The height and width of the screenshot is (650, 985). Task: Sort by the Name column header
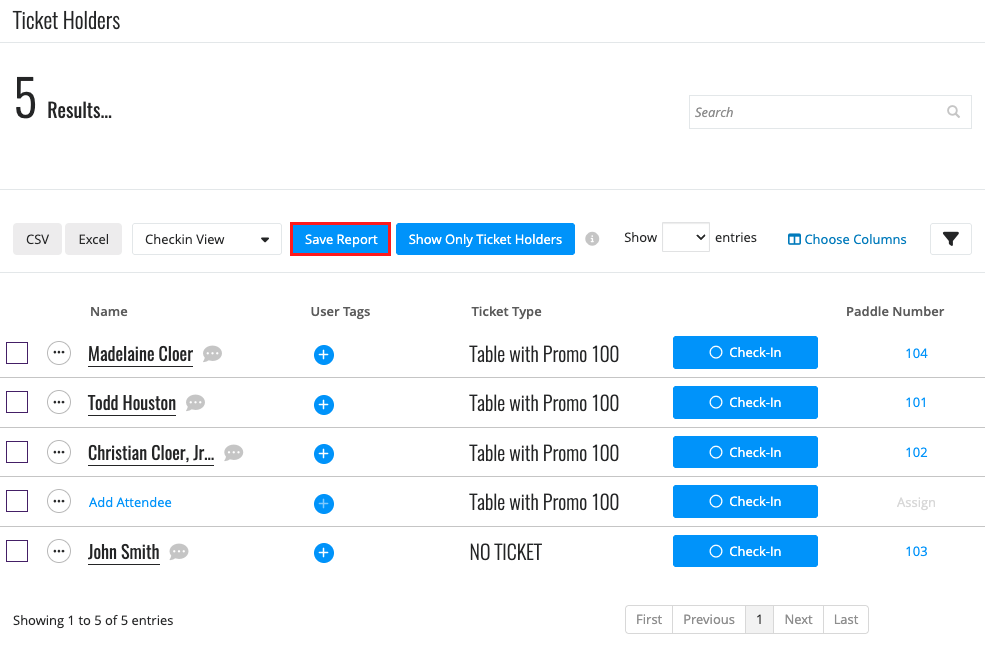point(109,311)
